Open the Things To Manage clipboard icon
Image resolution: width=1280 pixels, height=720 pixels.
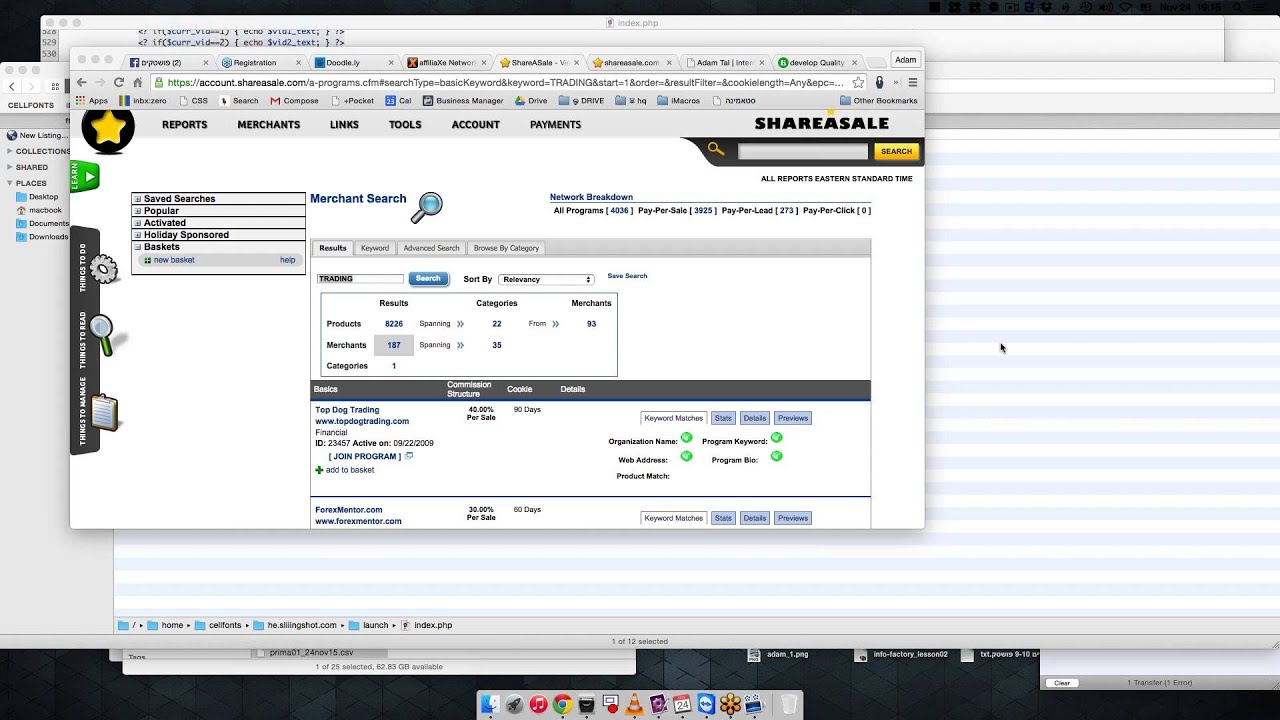coord(104,412)
